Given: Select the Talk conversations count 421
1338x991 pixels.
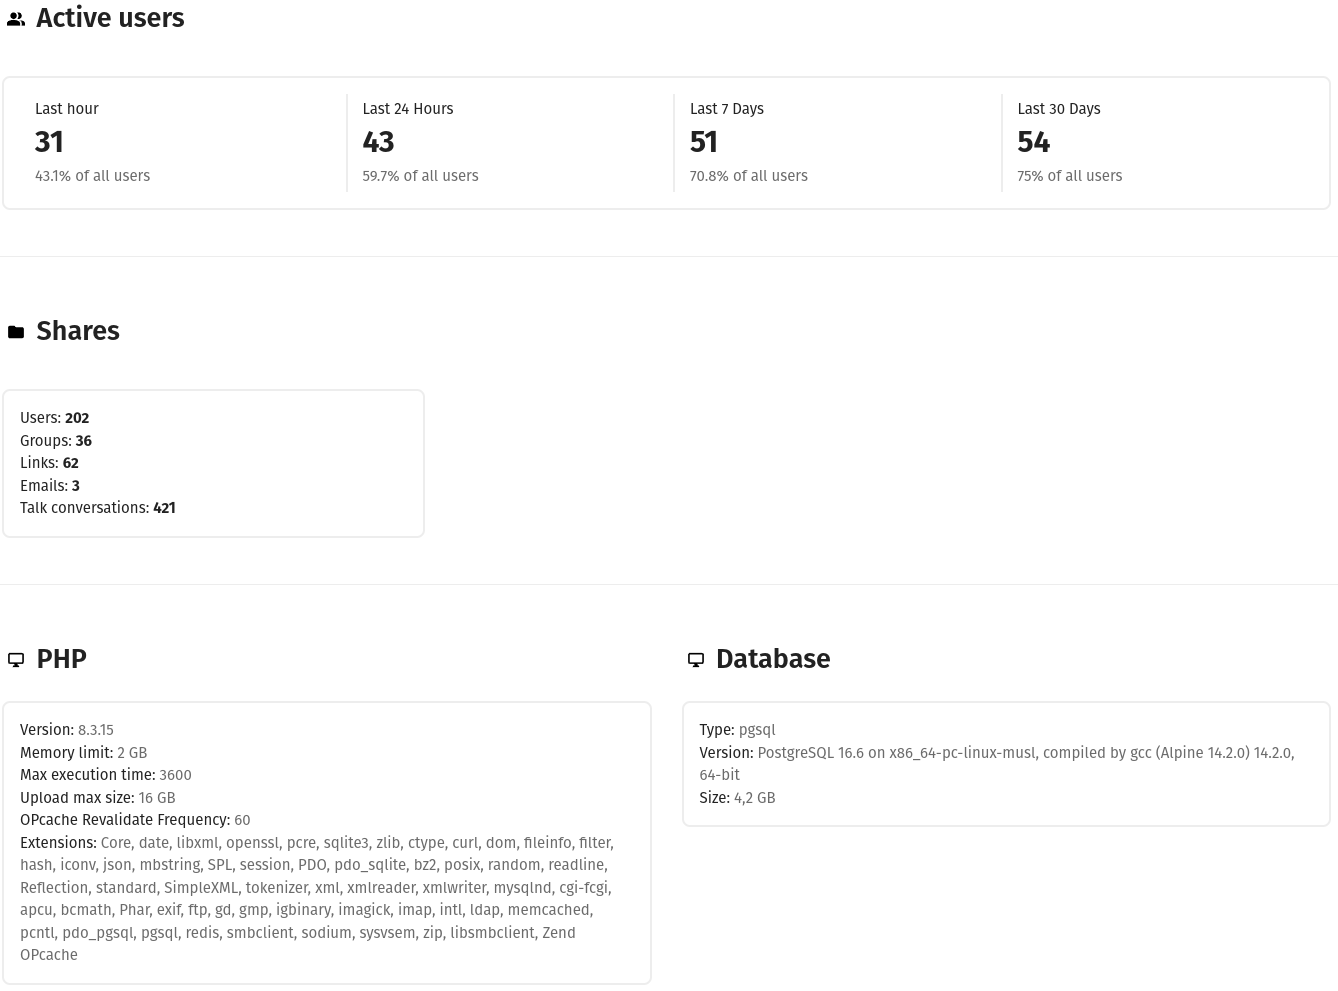Looking at the screenshot, I should (164, 508).
